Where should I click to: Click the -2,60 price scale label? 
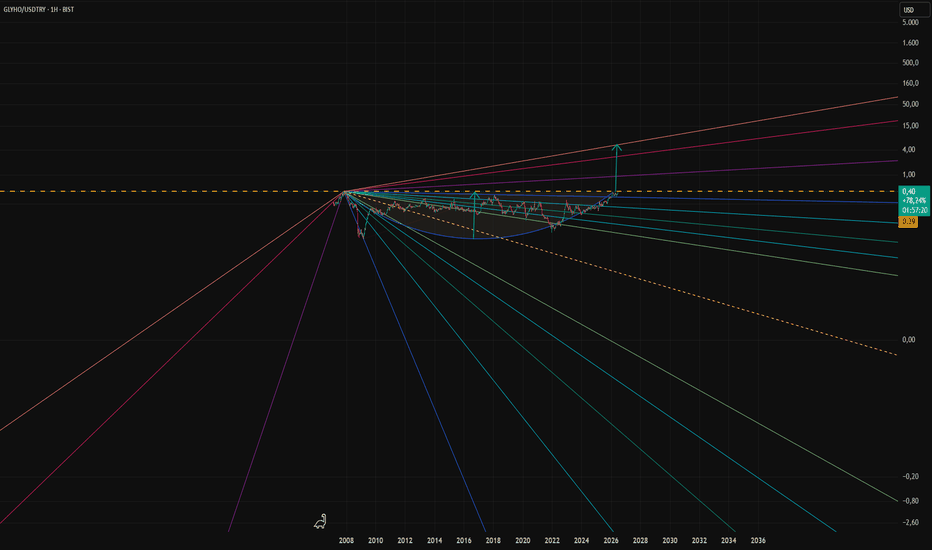point(911,522)
